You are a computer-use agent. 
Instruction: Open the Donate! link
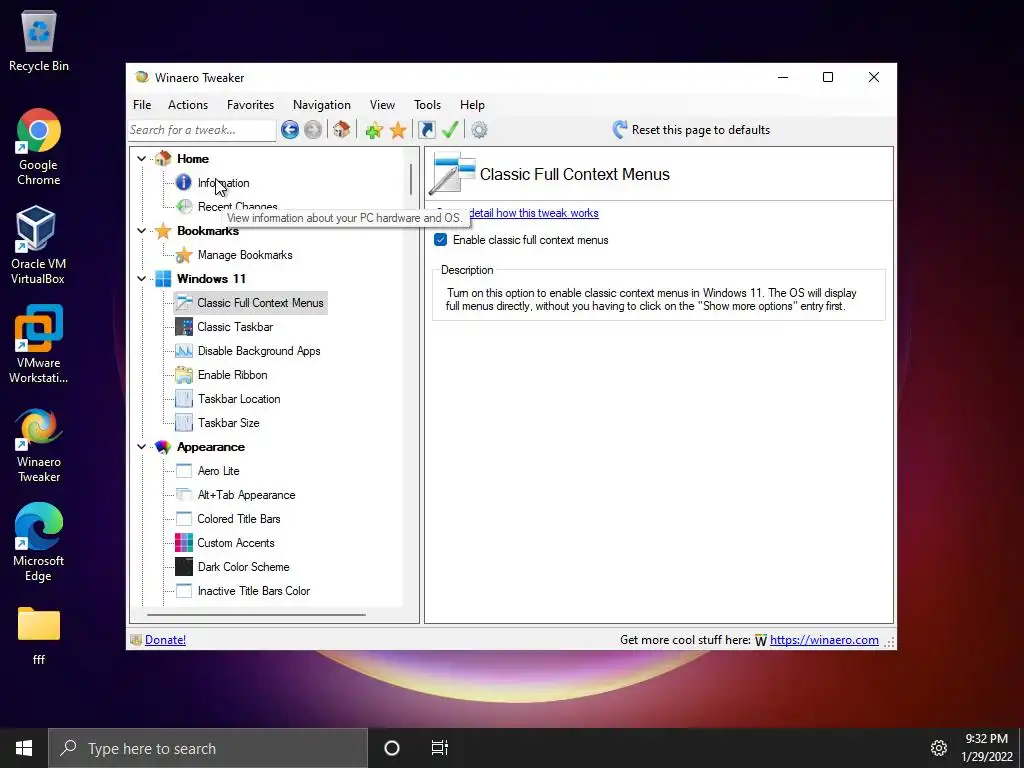coord(165,640)
